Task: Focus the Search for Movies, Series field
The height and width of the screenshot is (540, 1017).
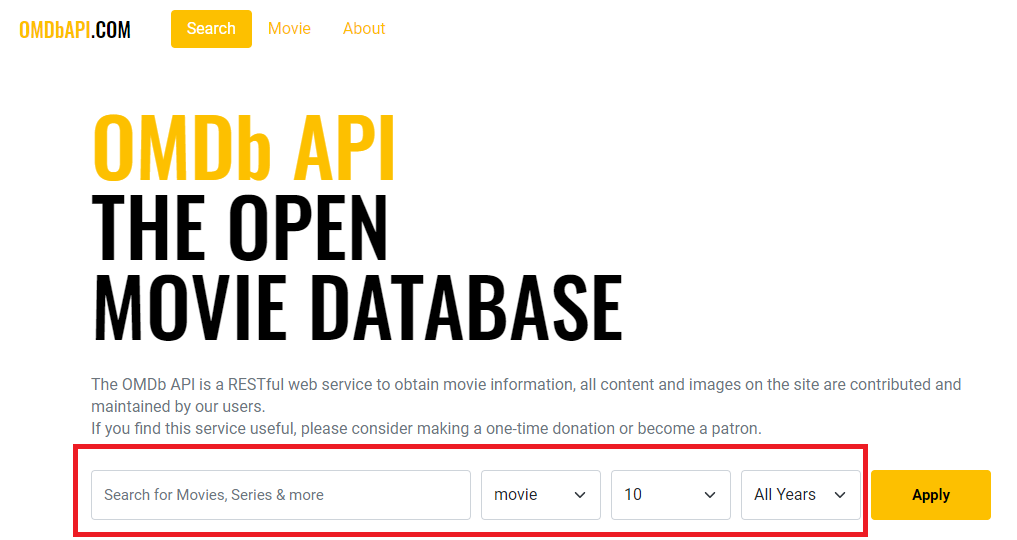Action: click(x=281, y=495)
